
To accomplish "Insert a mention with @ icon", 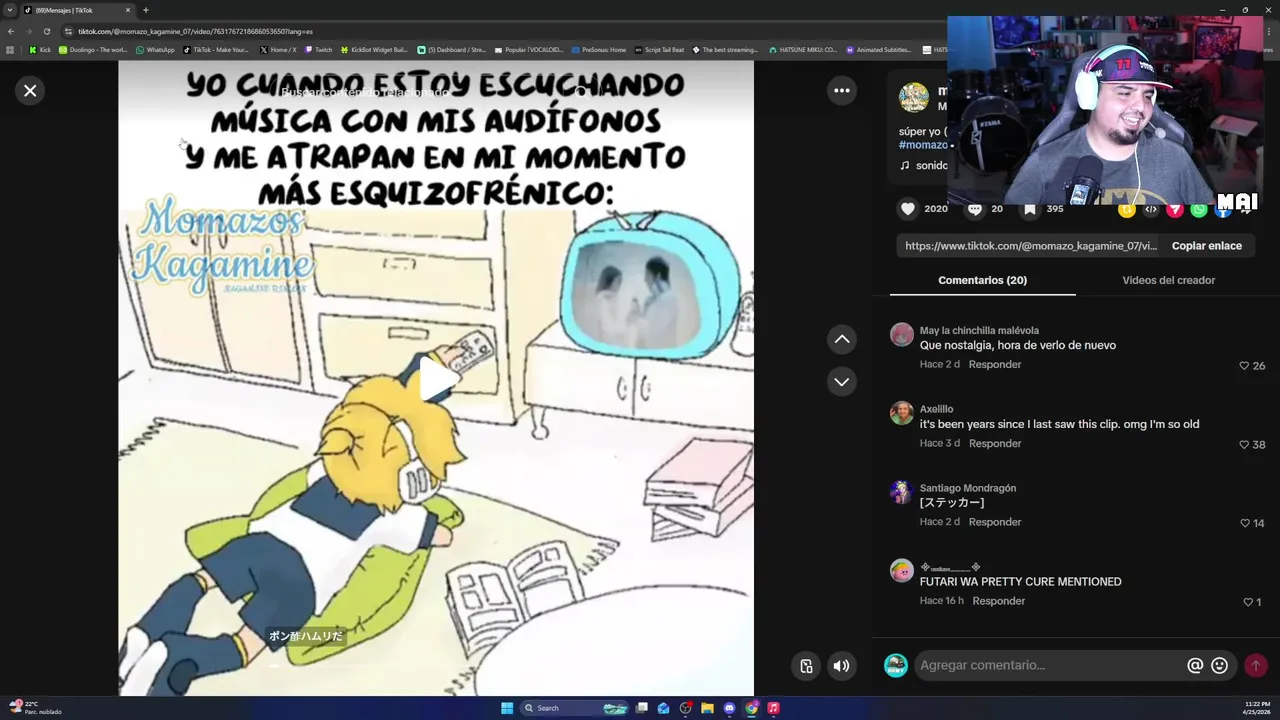I will [1195, 666].
